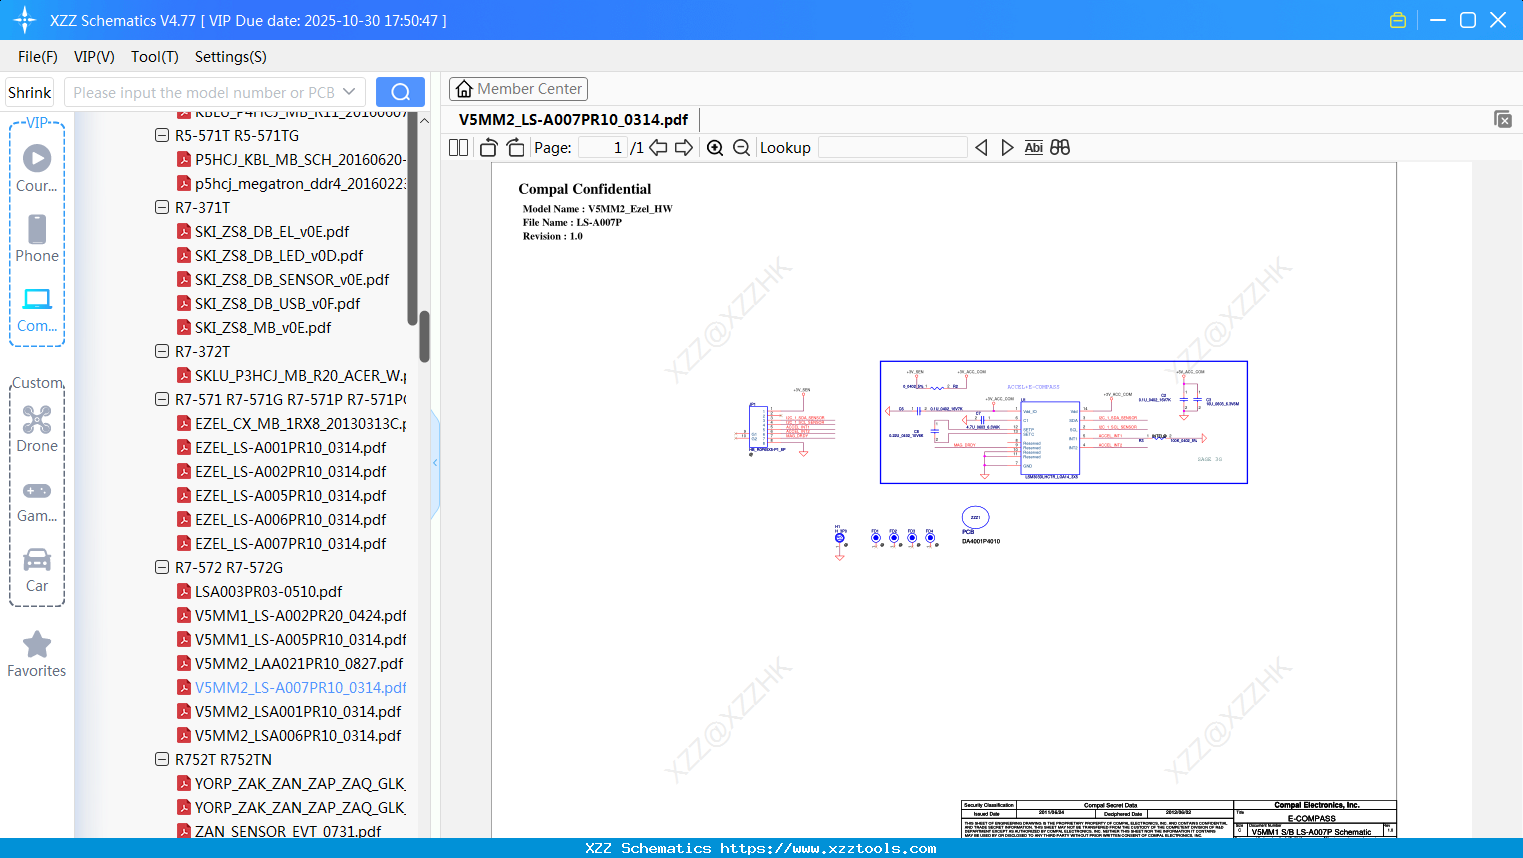The width and height of the screenshot is (1523, 858).
Task: Open SKI_ZS8_DB_SENSOR_v0E.pdf
Action: tap(292, 279)
